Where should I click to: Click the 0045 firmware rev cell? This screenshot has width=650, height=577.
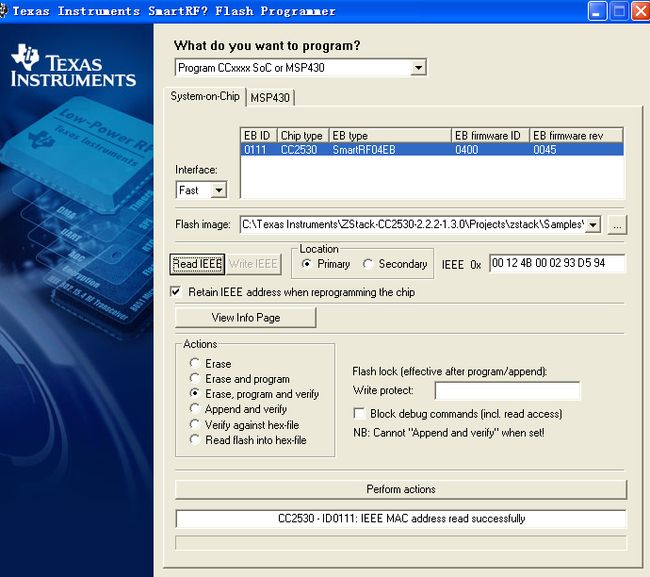(545, 150)
